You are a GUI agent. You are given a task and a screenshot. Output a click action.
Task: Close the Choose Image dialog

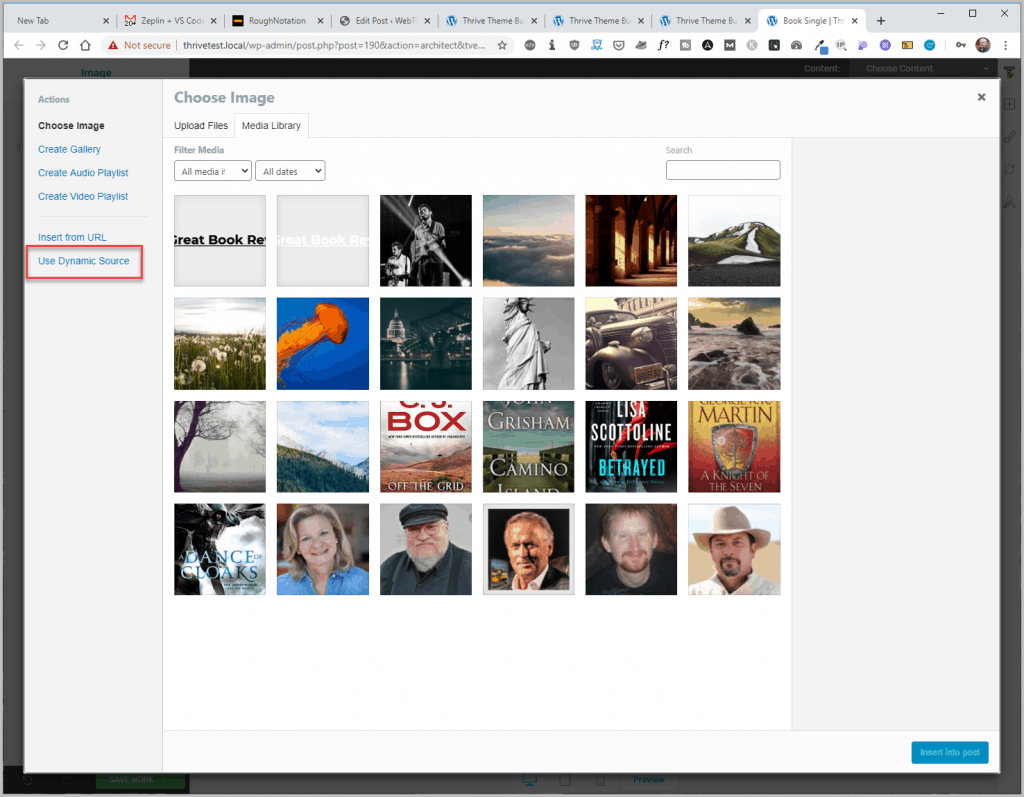[981, 97]
